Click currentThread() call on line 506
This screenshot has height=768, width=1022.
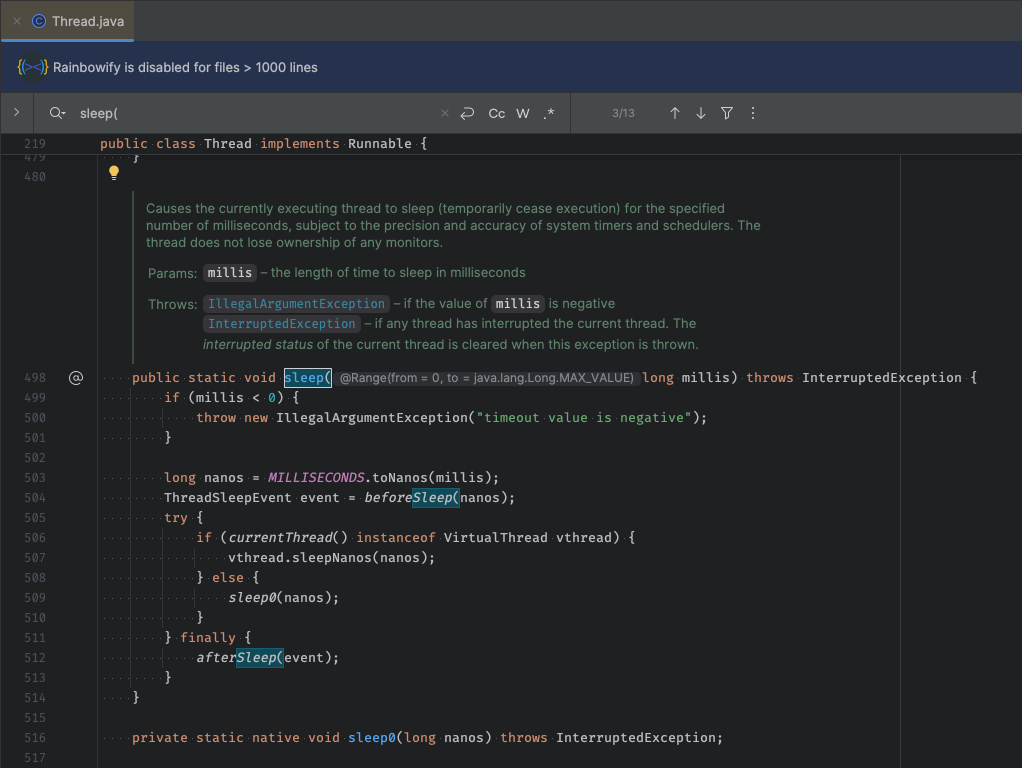288,538
